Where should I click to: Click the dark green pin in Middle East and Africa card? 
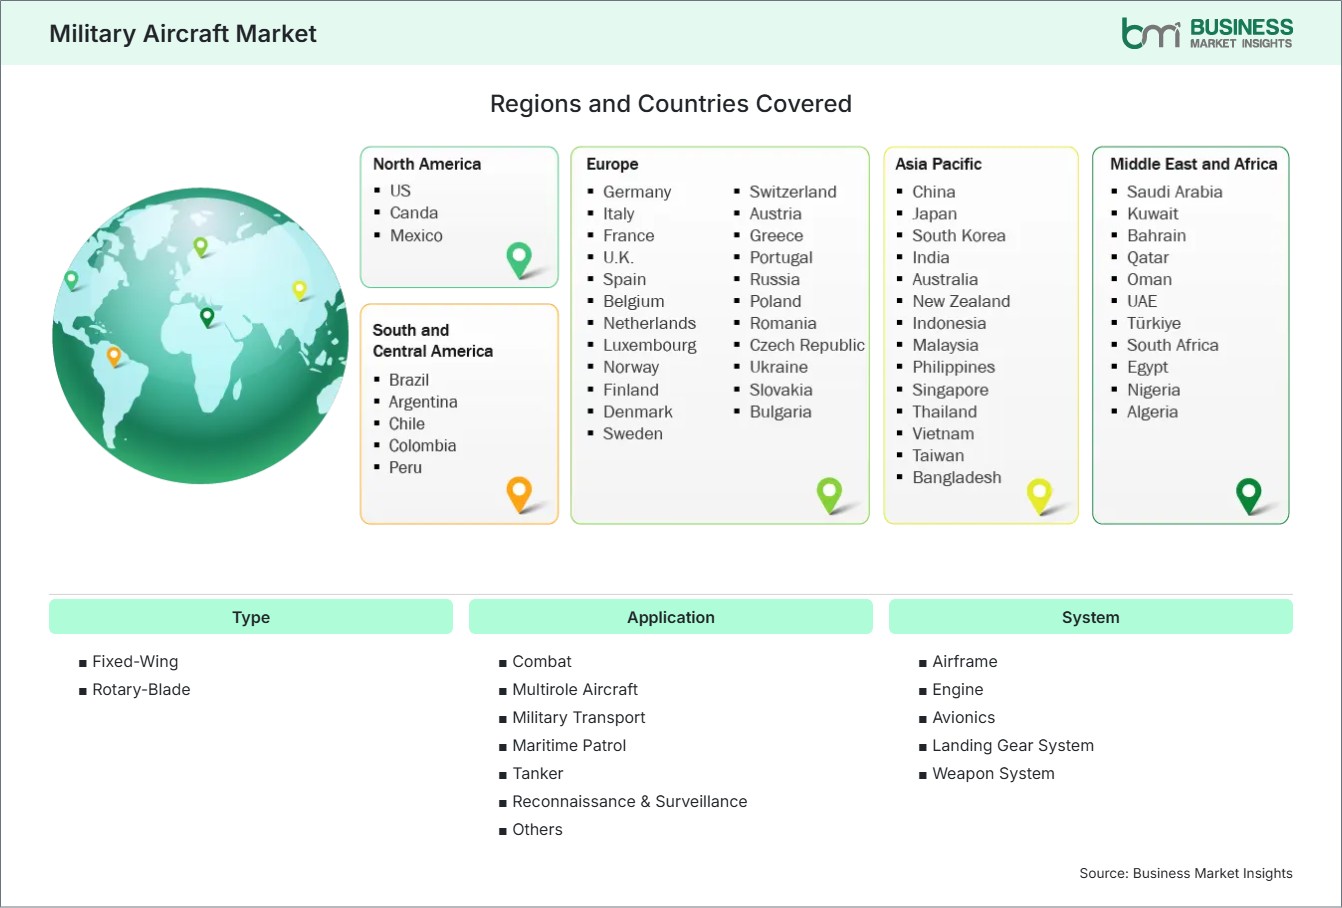(x=1249, y=496)
